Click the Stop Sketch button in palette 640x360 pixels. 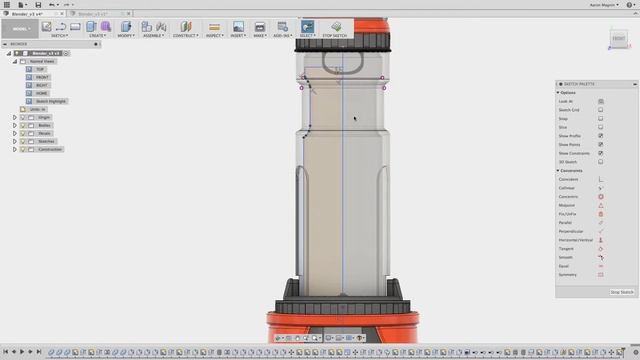point(622,292)
